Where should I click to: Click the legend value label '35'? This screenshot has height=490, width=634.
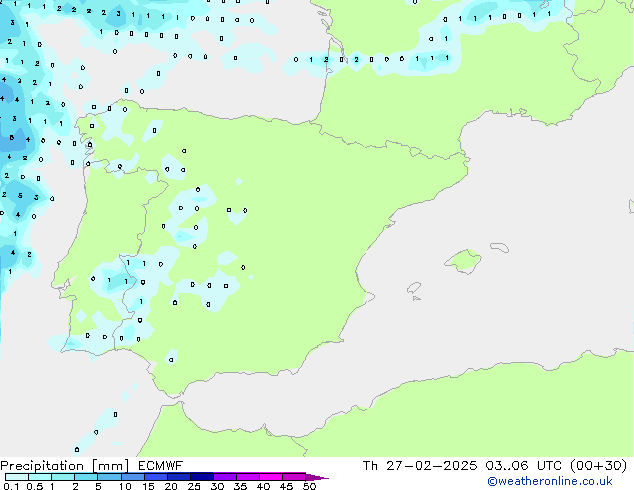[240, 486]
